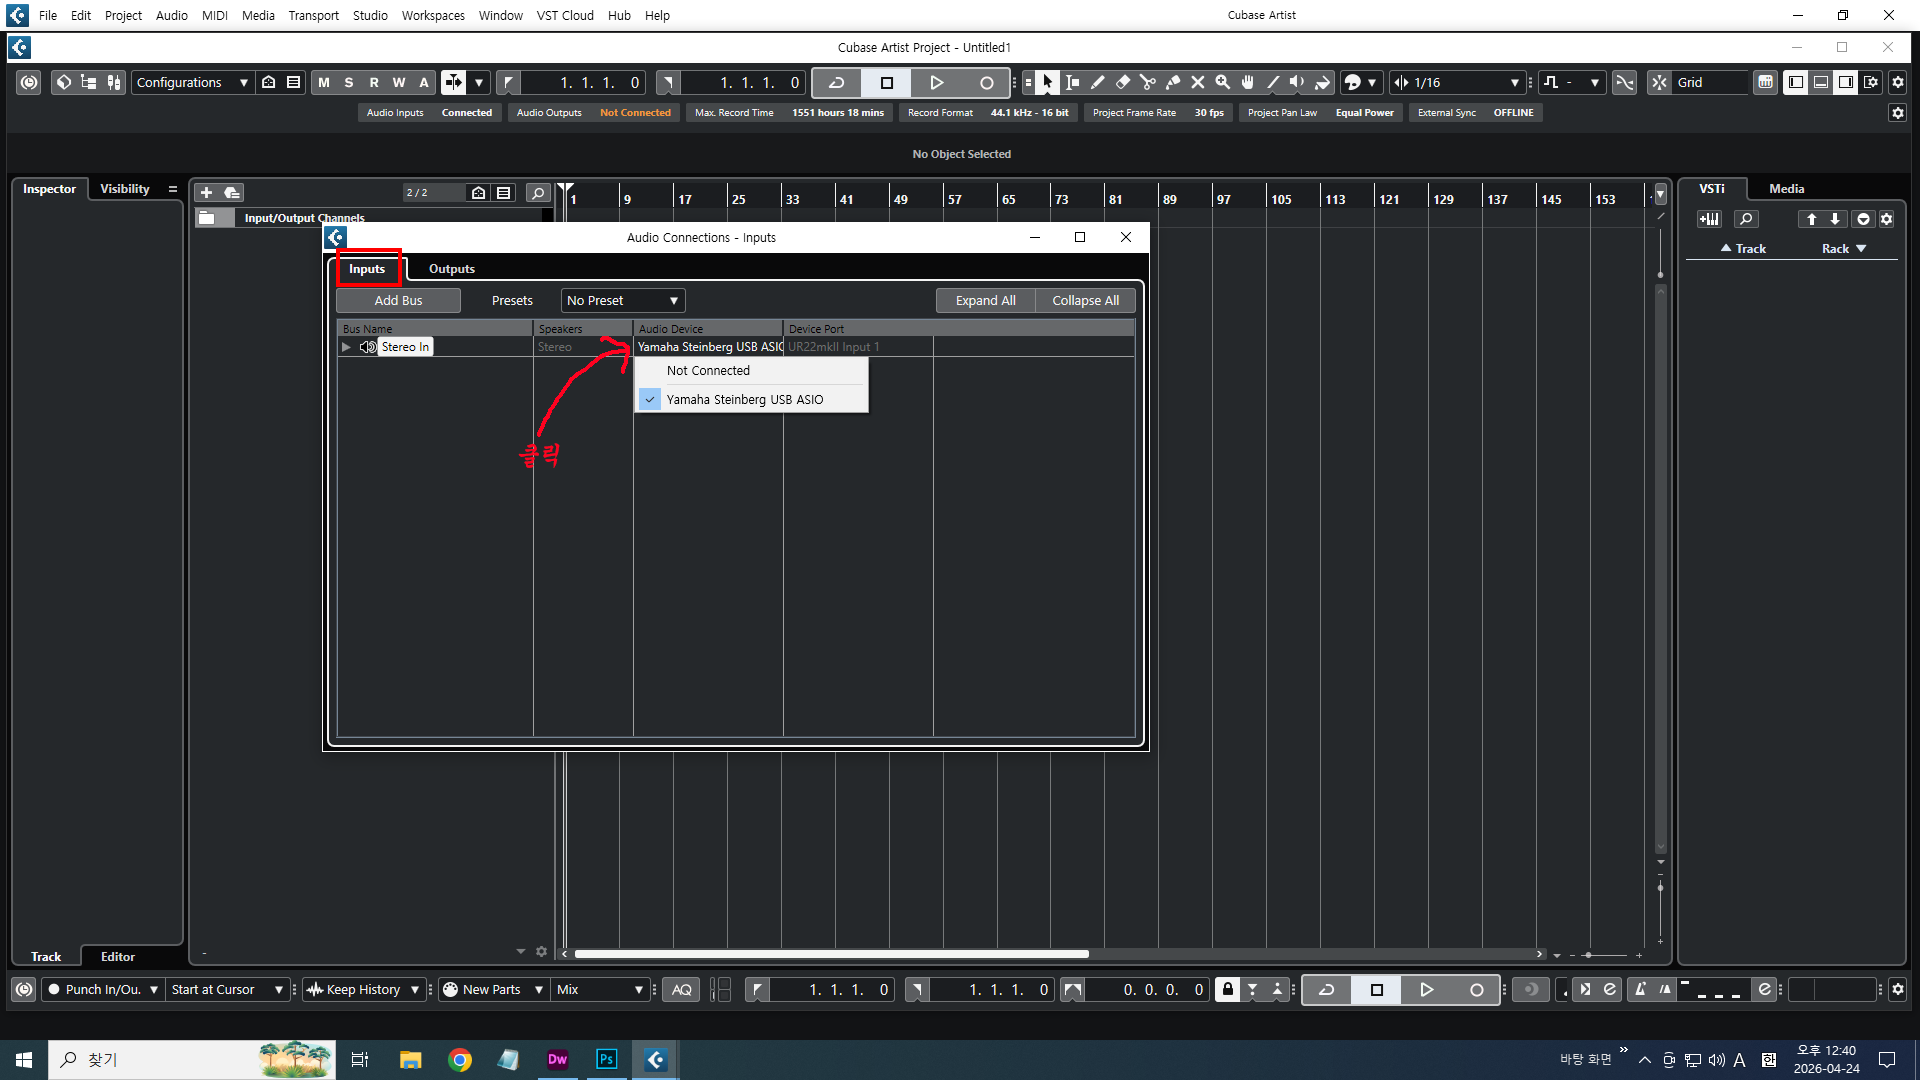Open the No Preset dropdown
The width and height of the screenshot is (1920, 1080).
coord(623,300)
